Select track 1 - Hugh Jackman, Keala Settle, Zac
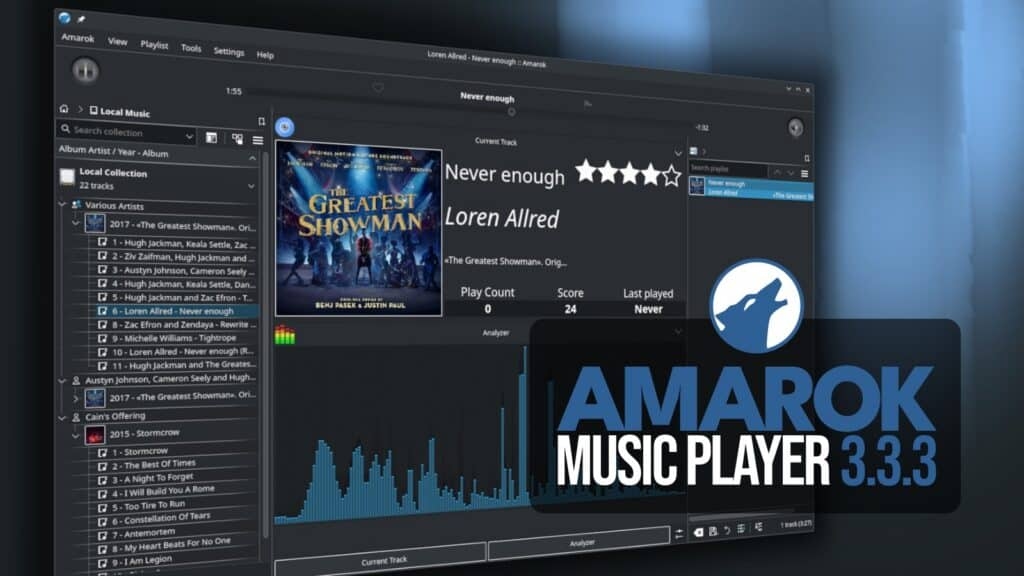Image resolution: width=1024 pixels, height=576 pixels. coord(176,243)
